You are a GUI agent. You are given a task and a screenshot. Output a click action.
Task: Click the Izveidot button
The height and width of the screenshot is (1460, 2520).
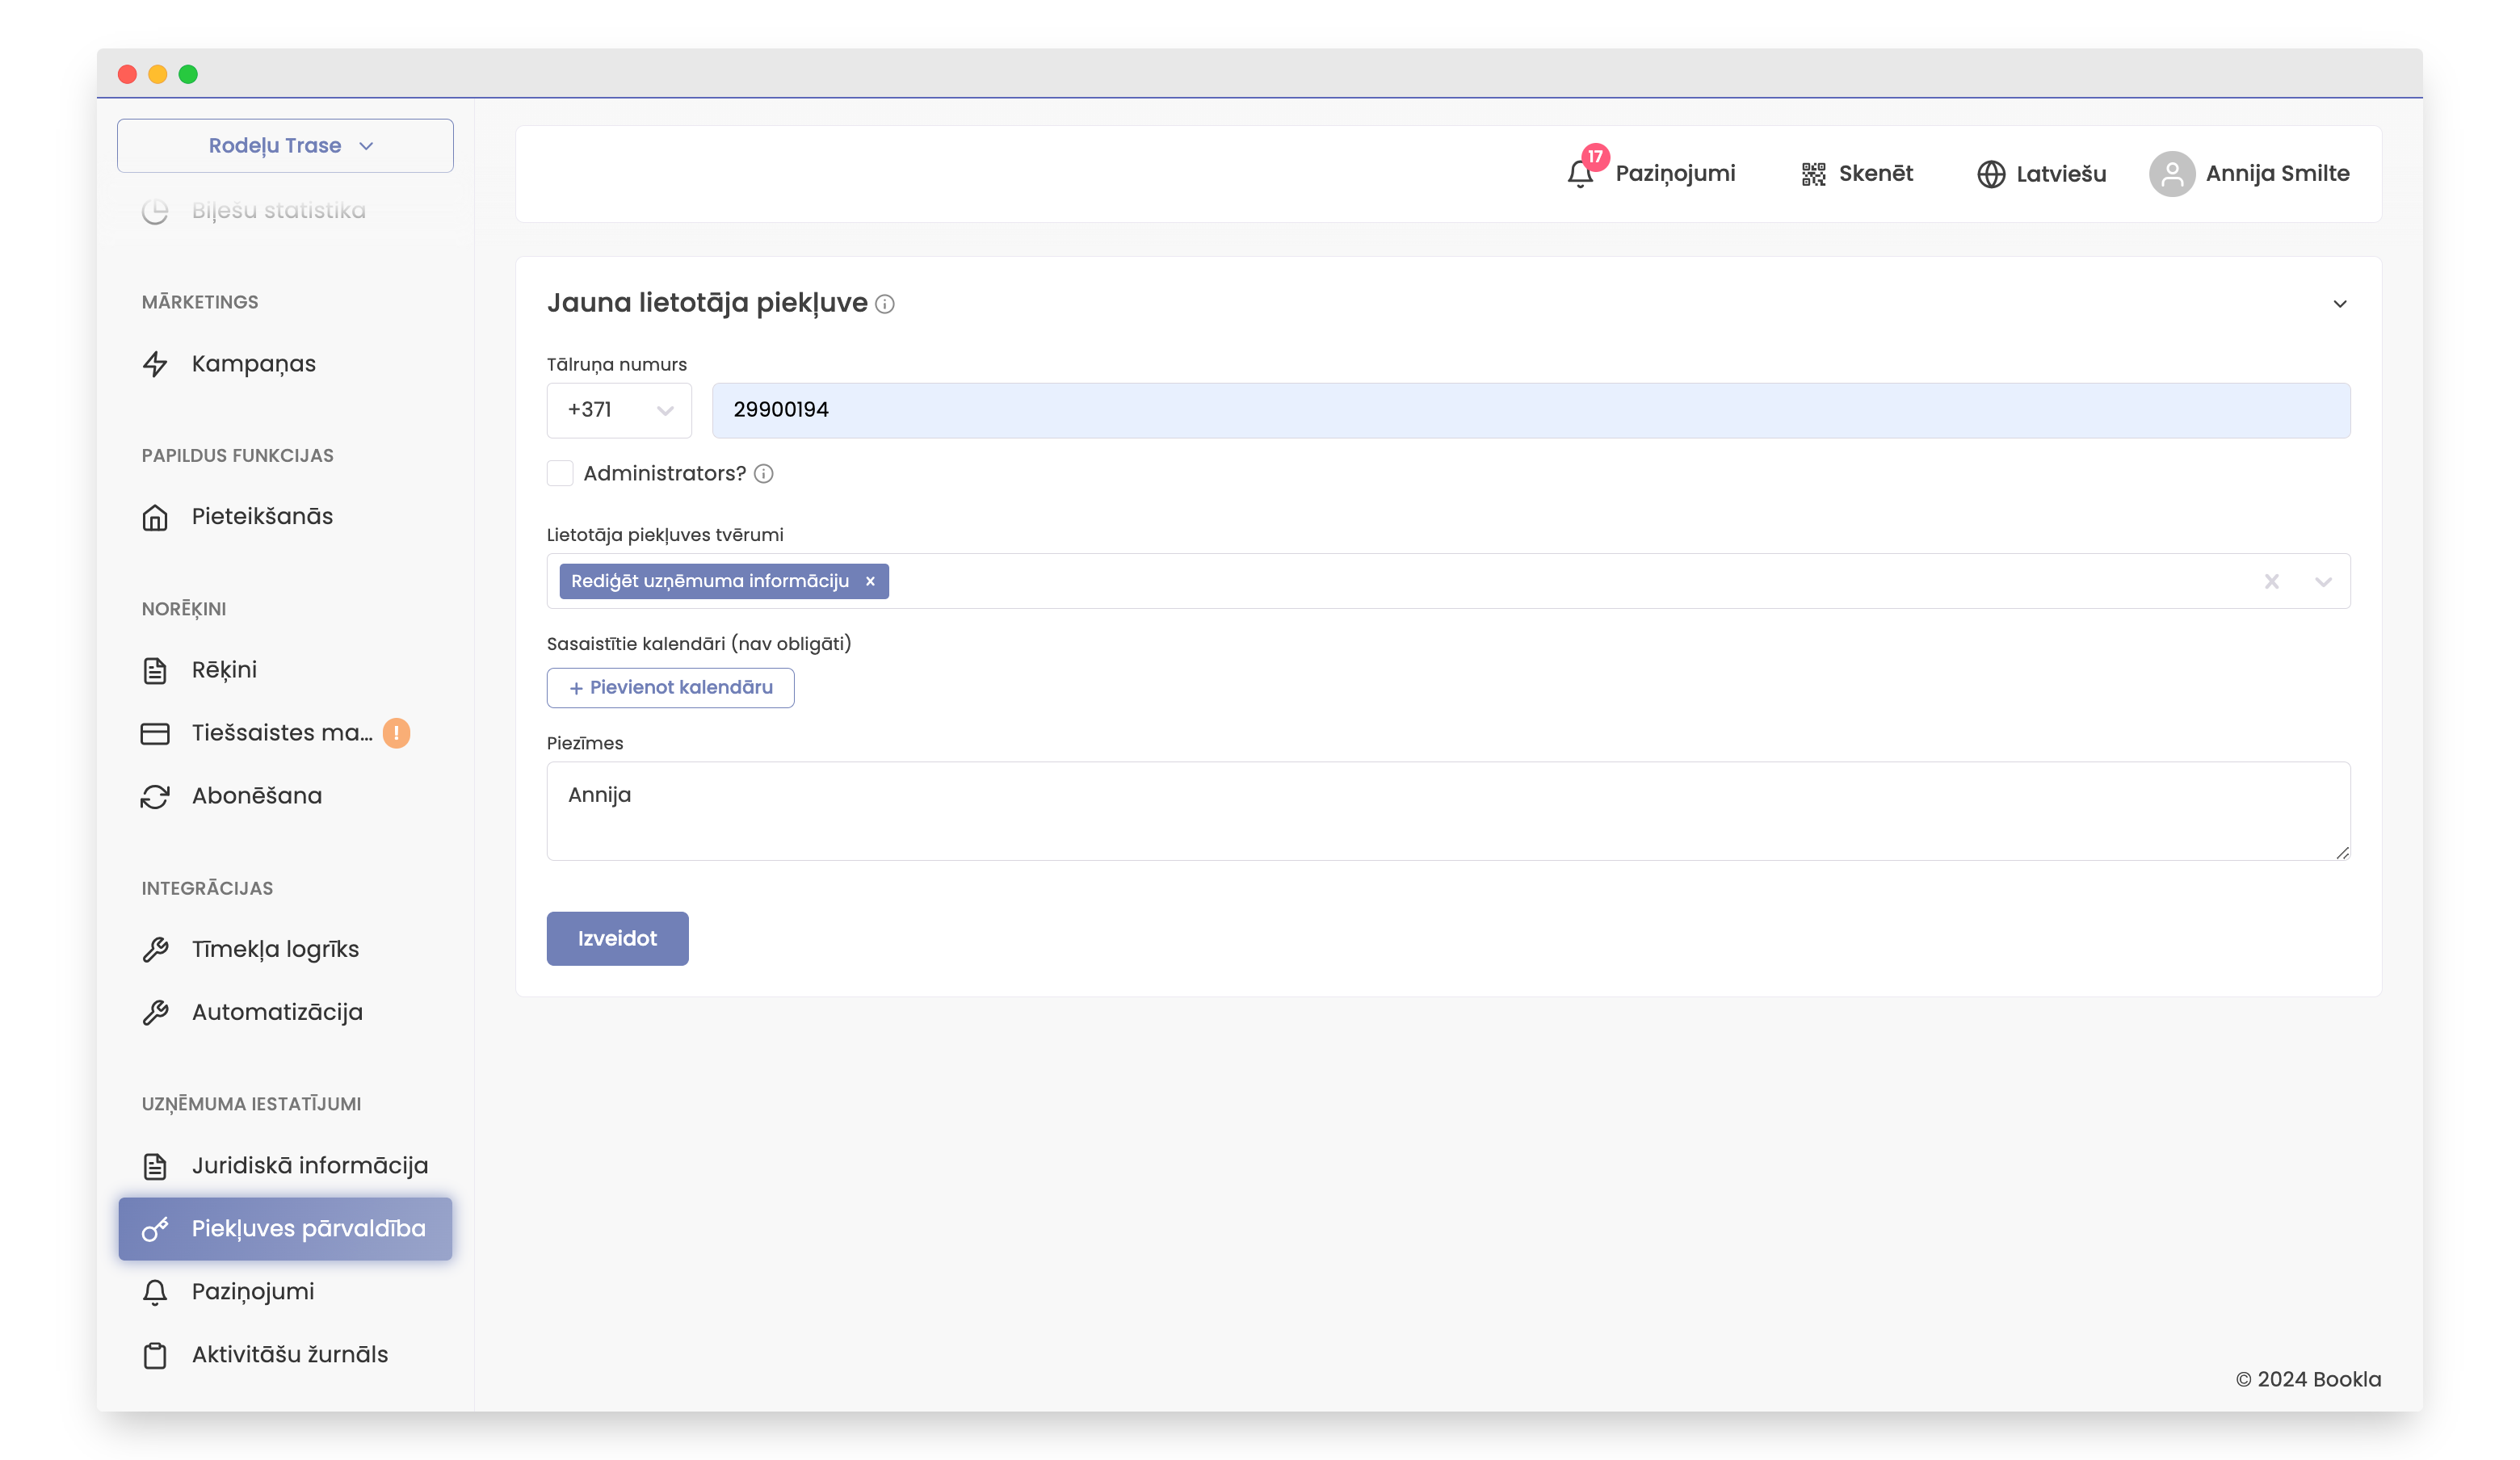[x=617, y=938]
